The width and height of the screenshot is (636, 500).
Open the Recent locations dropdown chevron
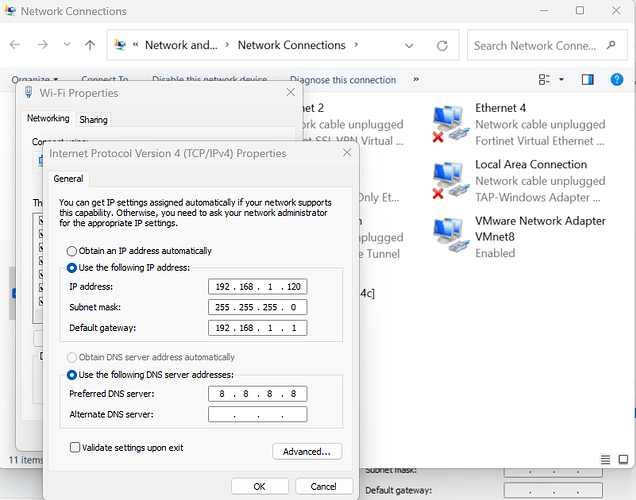pyautogui.click(x=67, y=45)
